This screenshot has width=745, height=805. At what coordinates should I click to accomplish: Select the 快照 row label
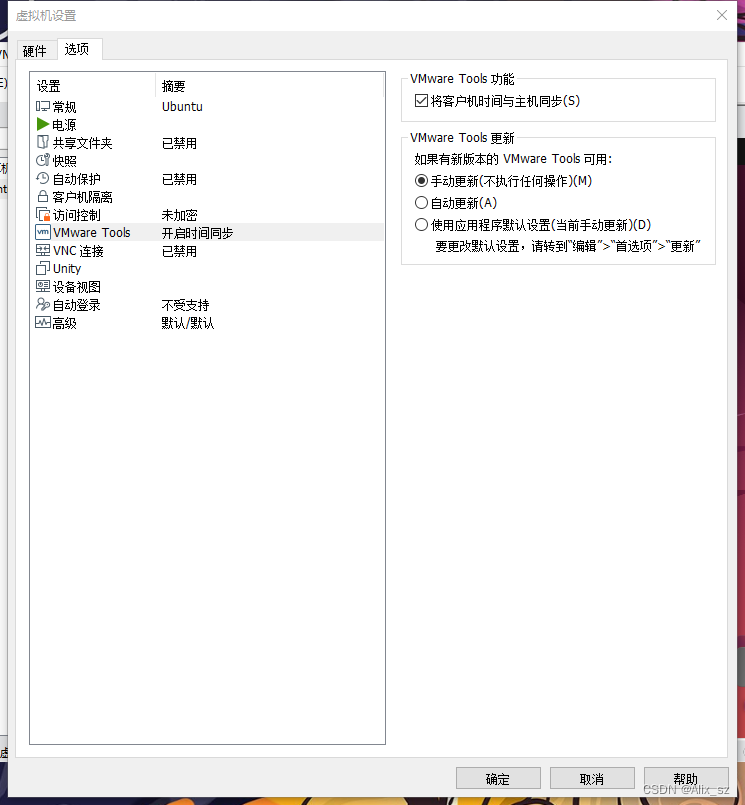pyautogui.click(x=64, y=161)
